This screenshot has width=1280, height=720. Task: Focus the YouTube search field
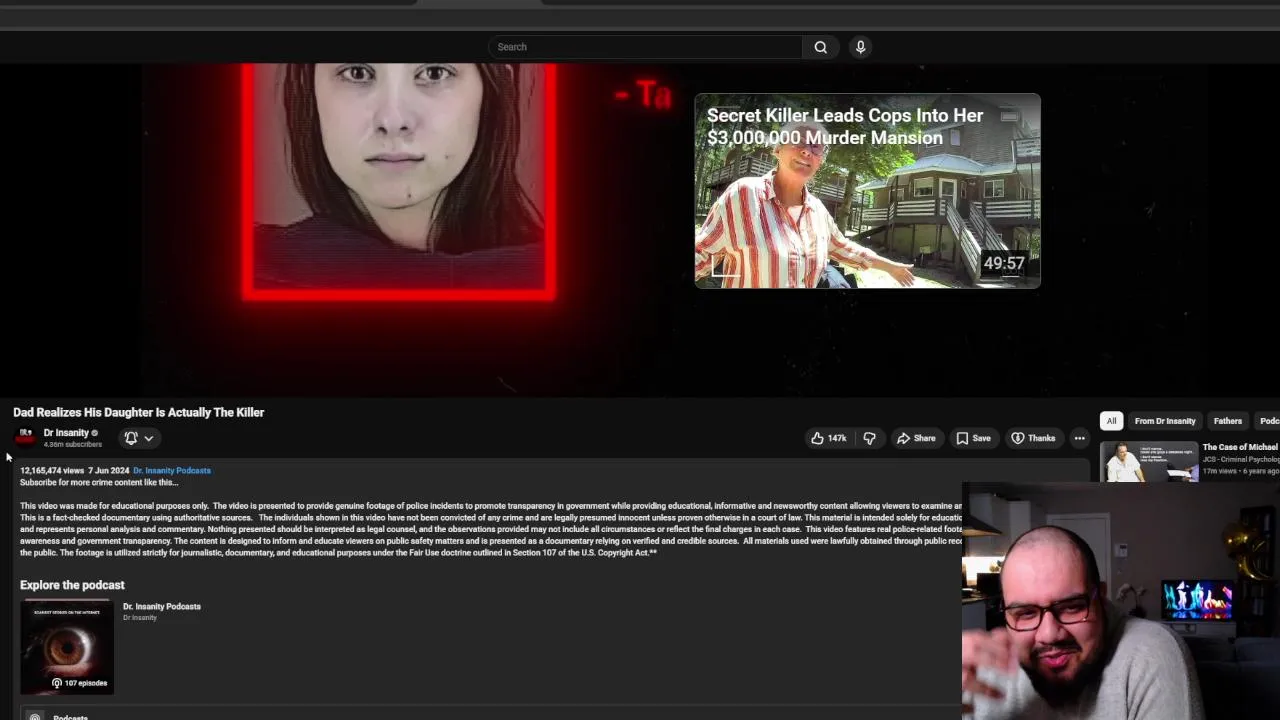click(x=645, y=47)
